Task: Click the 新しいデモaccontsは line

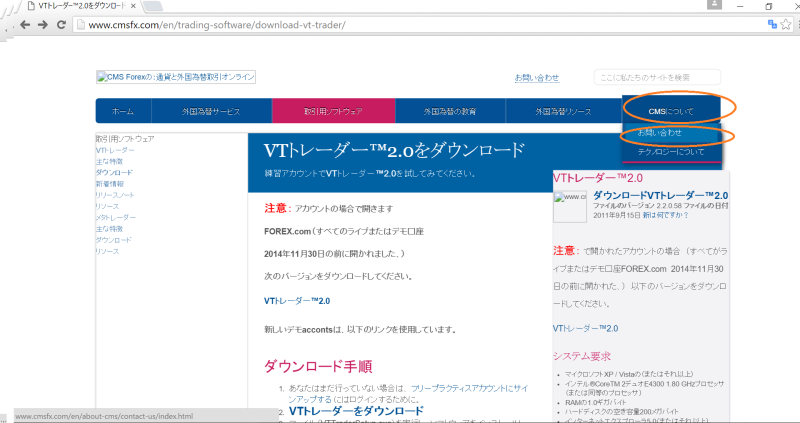Action: tap(360, 330)
